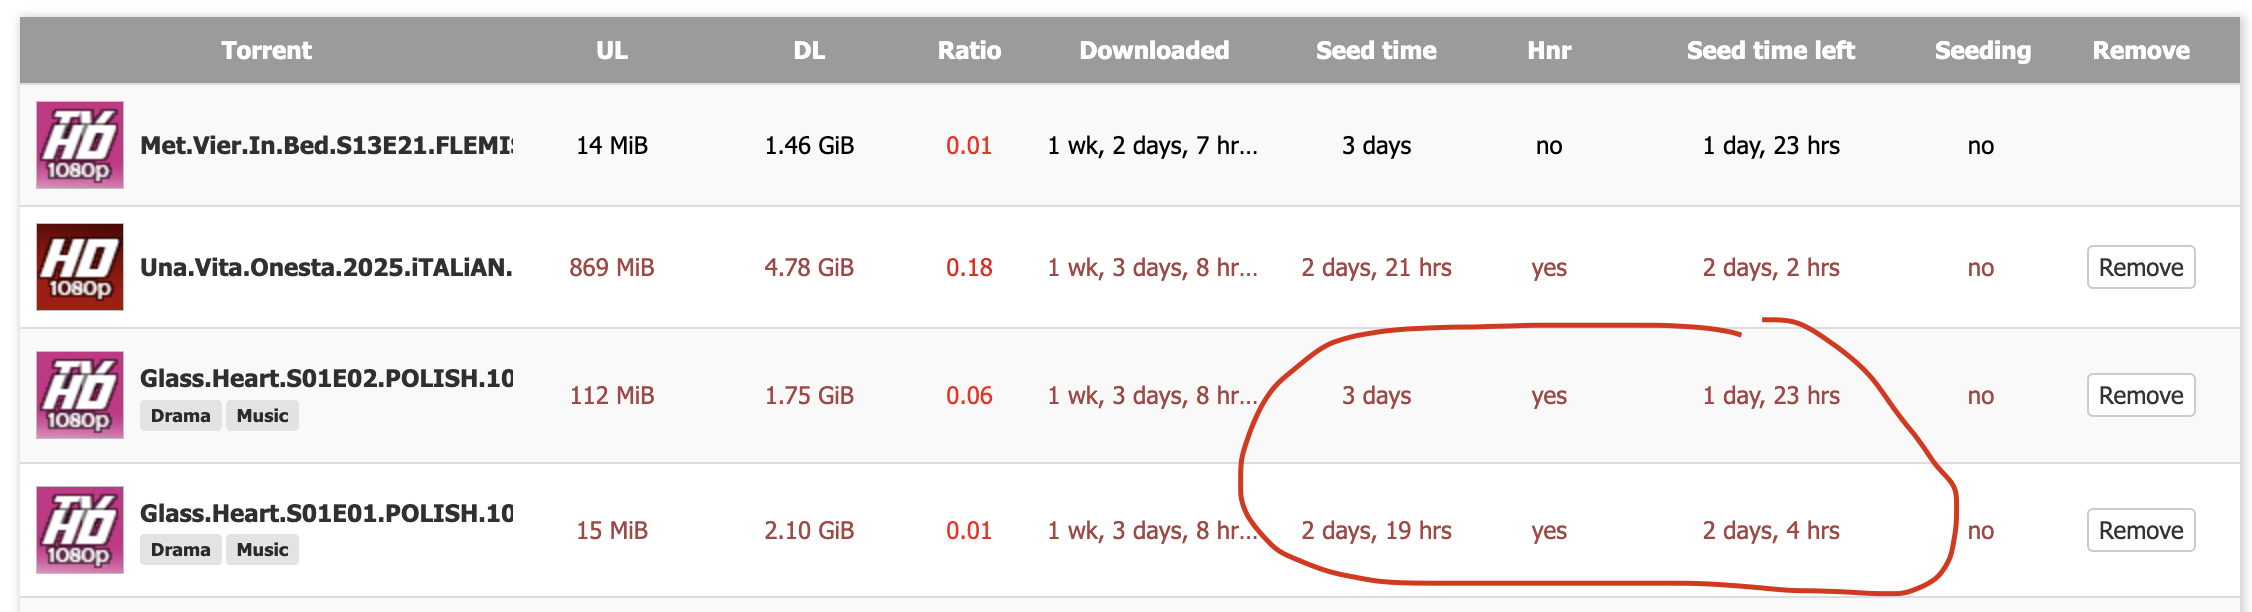2252x612 pixels.
Task: Click the TV HD icon for Glass.Heart.S01E01
Action: [80, 530]
